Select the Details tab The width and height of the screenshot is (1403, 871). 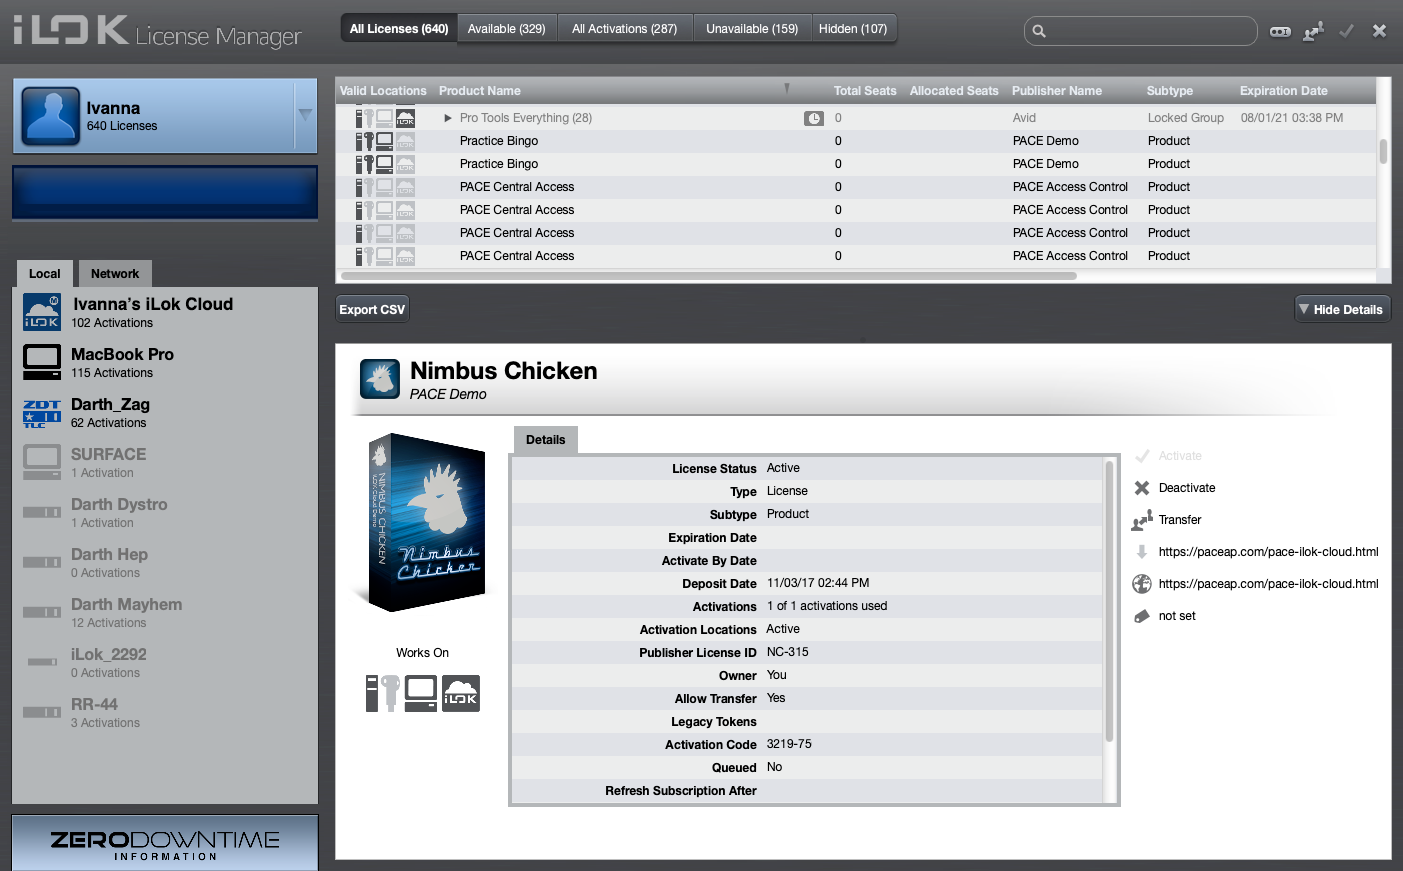point(546,439)
